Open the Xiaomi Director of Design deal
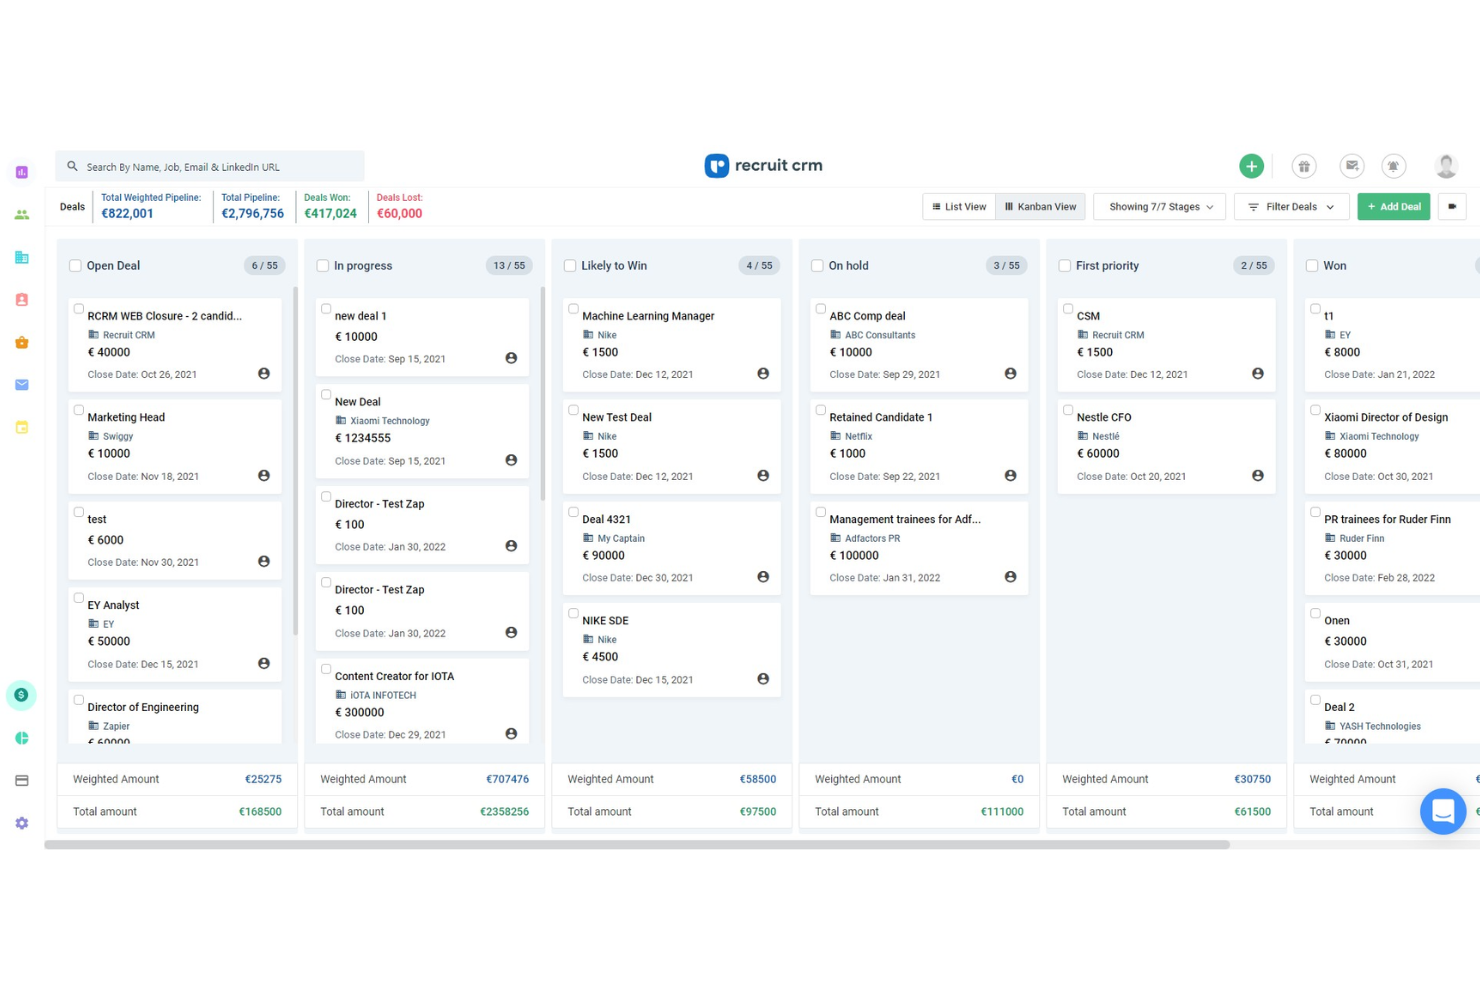The width and height of the screenshot is (1480, 987). [x=1385, y=418]
